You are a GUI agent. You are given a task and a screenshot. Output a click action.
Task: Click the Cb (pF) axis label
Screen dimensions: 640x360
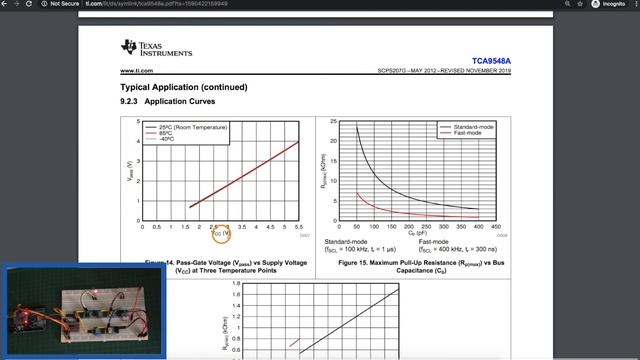(x=418, y=233)
